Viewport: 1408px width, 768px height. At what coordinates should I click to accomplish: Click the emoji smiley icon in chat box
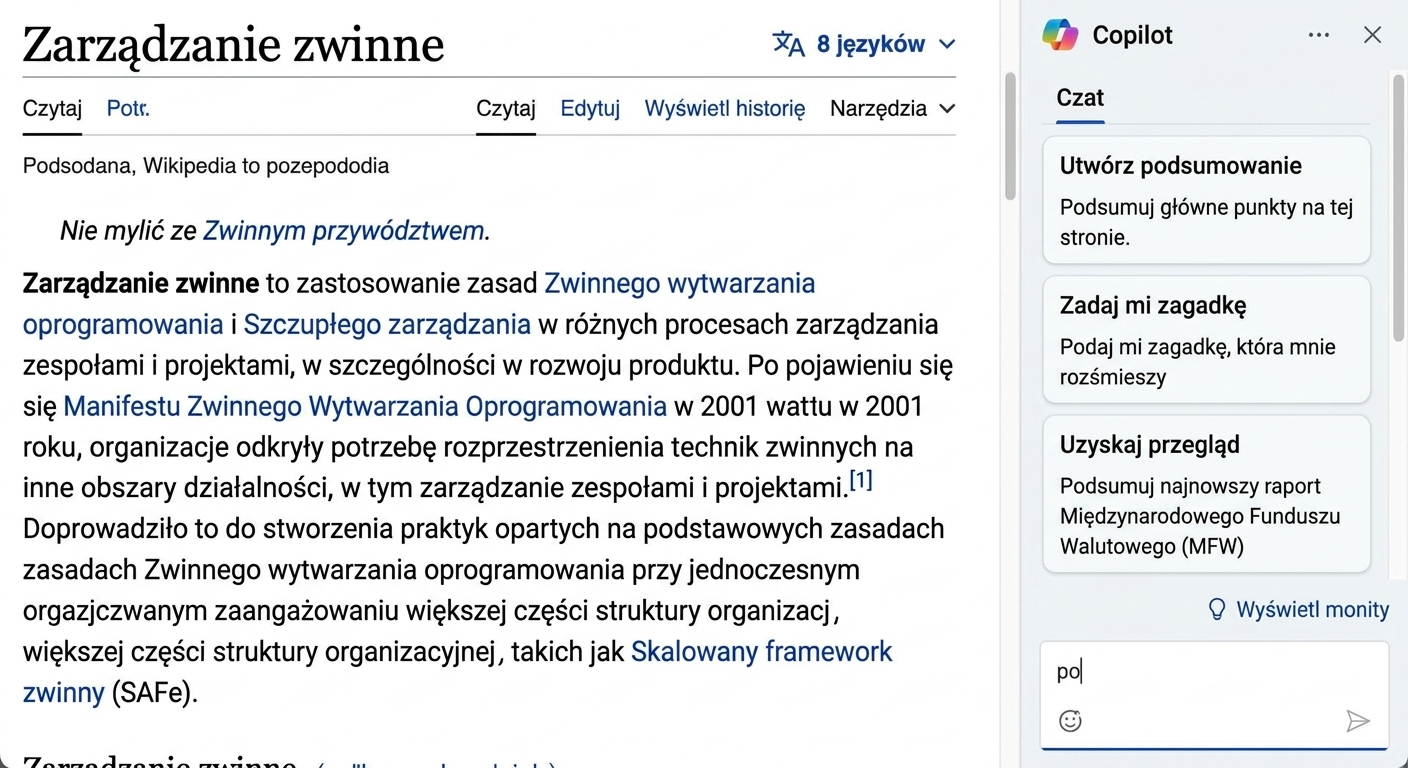[1070, 720]
